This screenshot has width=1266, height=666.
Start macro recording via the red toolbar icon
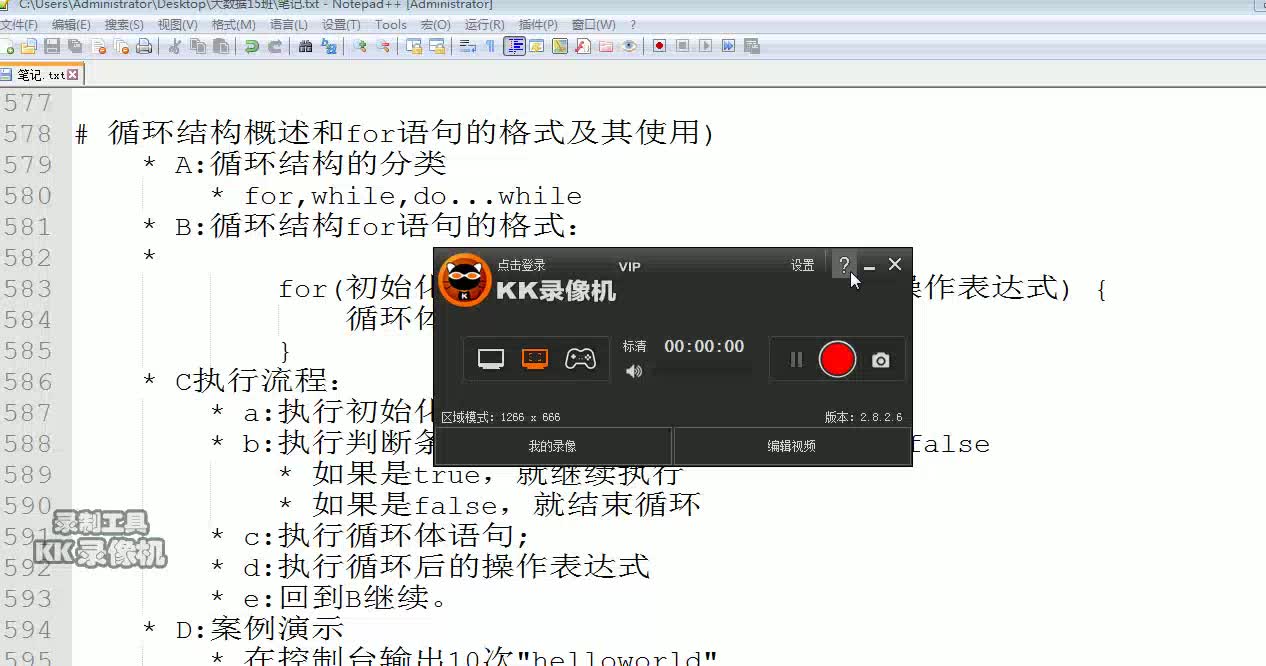pyautogui.click(x=658, y=45)
